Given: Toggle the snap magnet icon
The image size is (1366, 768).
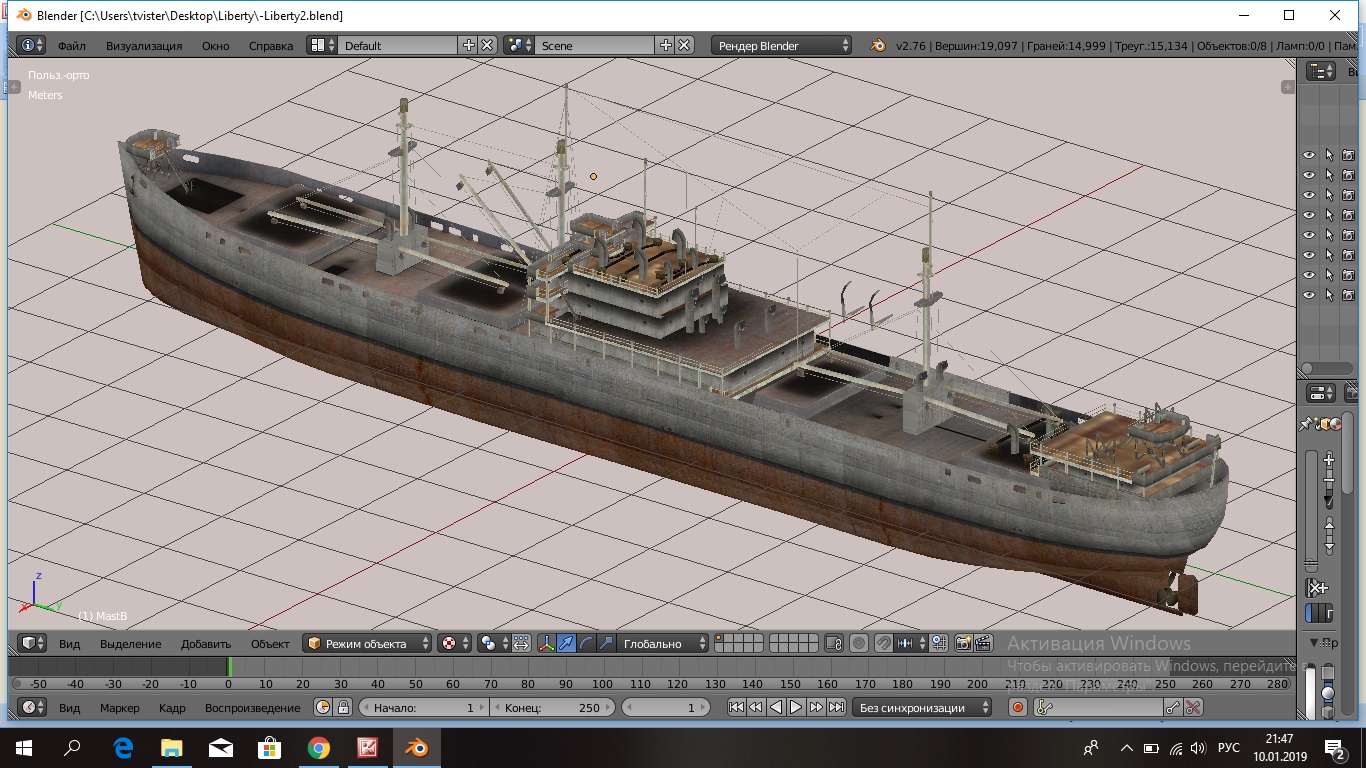Looking at the screenshot, I should tap(884, 643).
